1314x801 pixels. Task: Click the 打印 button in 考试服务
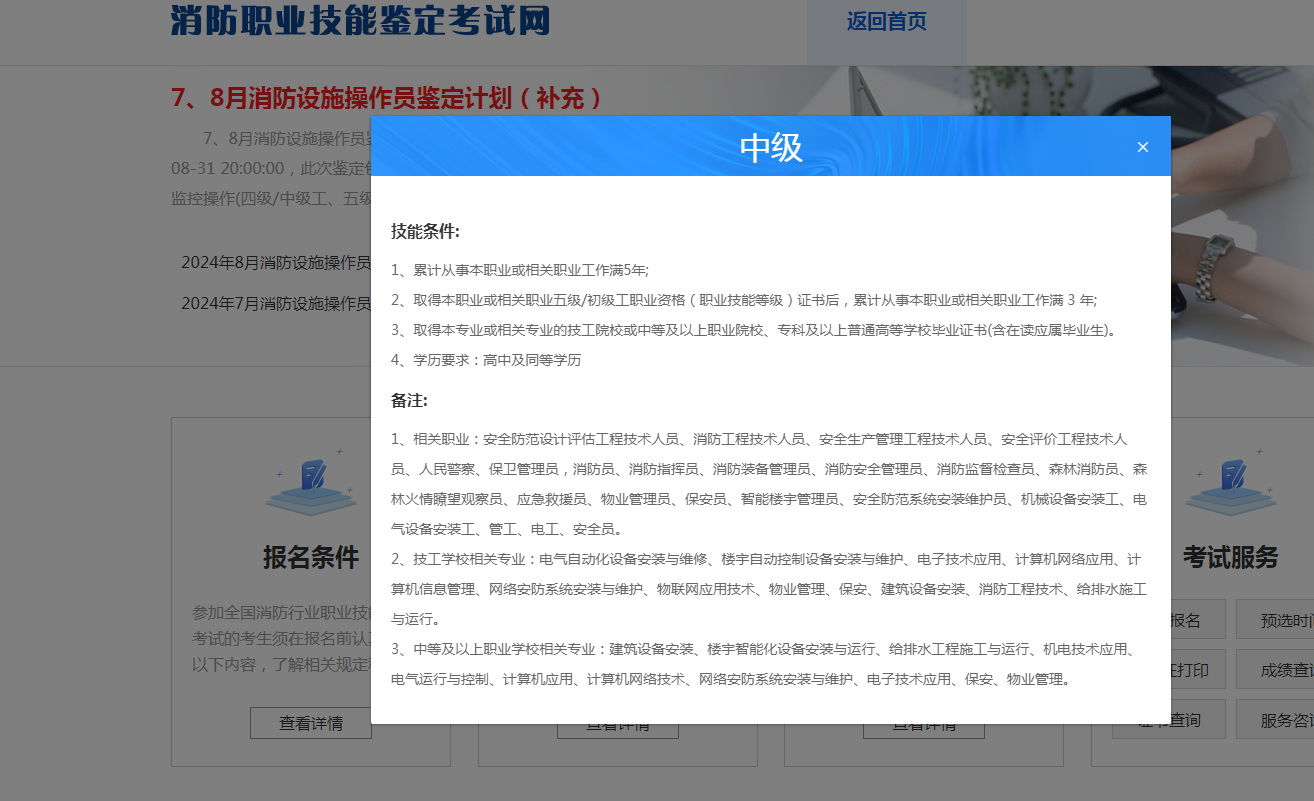[1190, 670]
